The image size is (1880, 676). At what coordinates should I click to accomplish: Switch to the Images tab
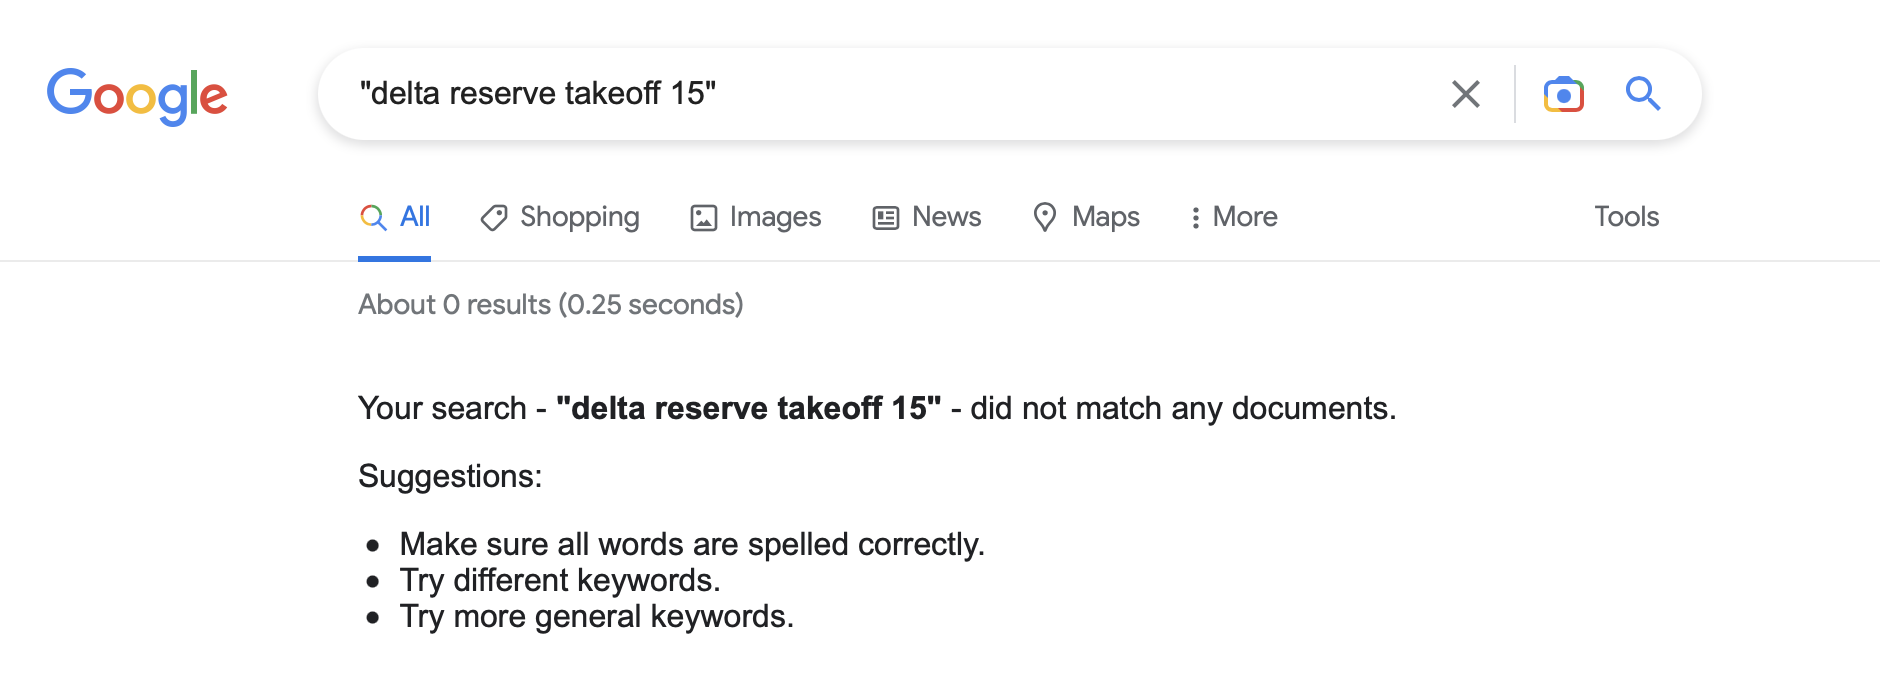click(x=775, y=217)
